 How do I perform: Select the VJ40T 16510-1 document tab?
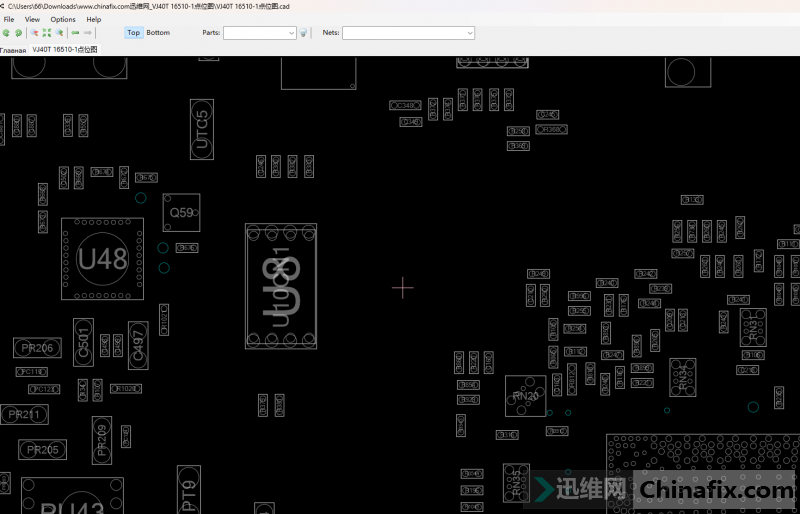tap(65, 50)
